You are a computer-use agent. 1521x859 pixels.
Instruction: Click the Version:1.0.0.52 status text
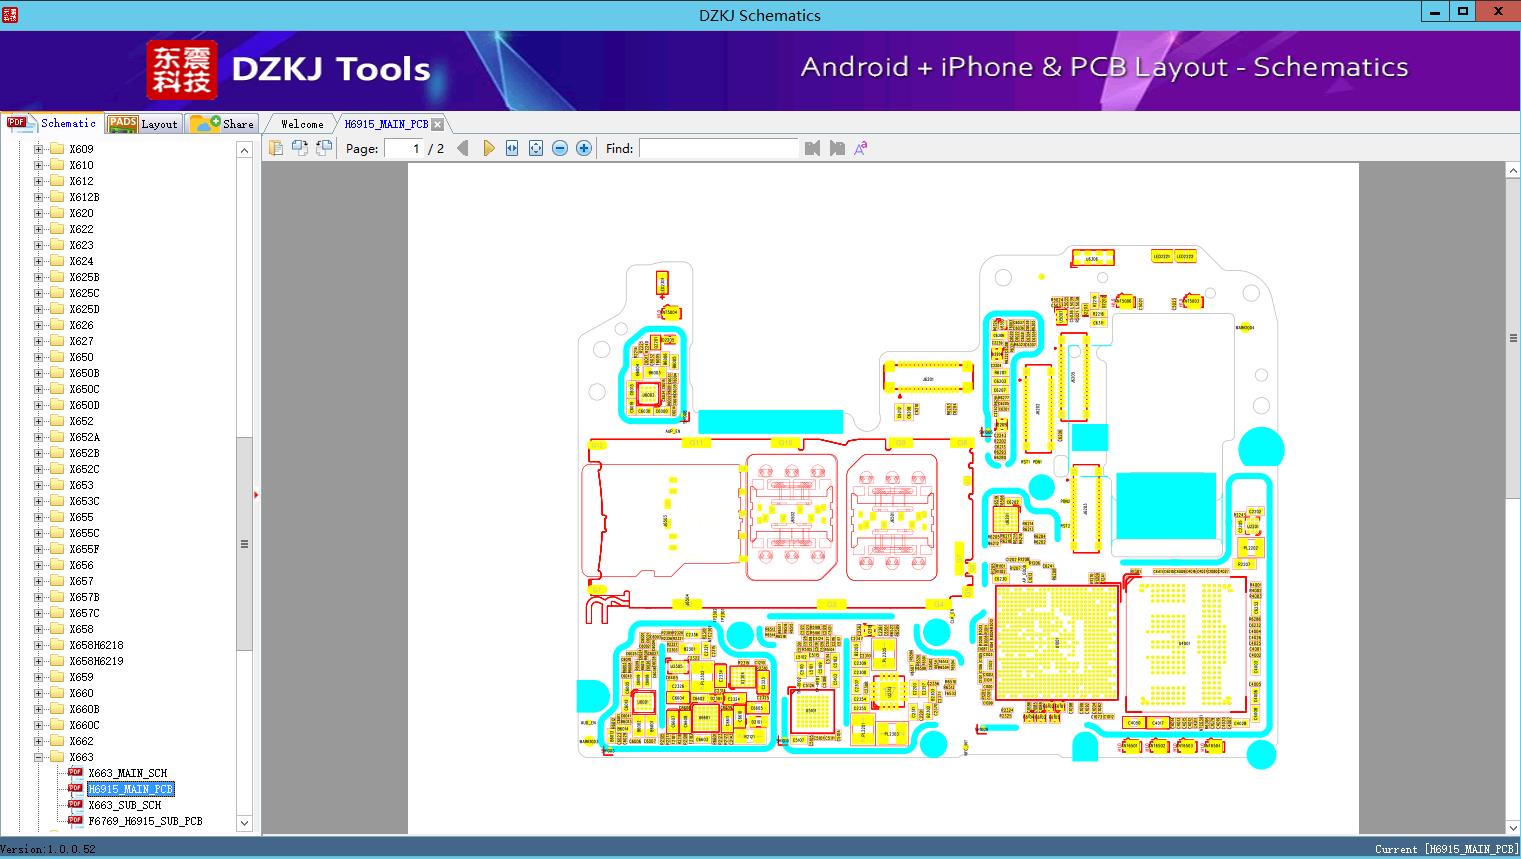tap(48, 849)
